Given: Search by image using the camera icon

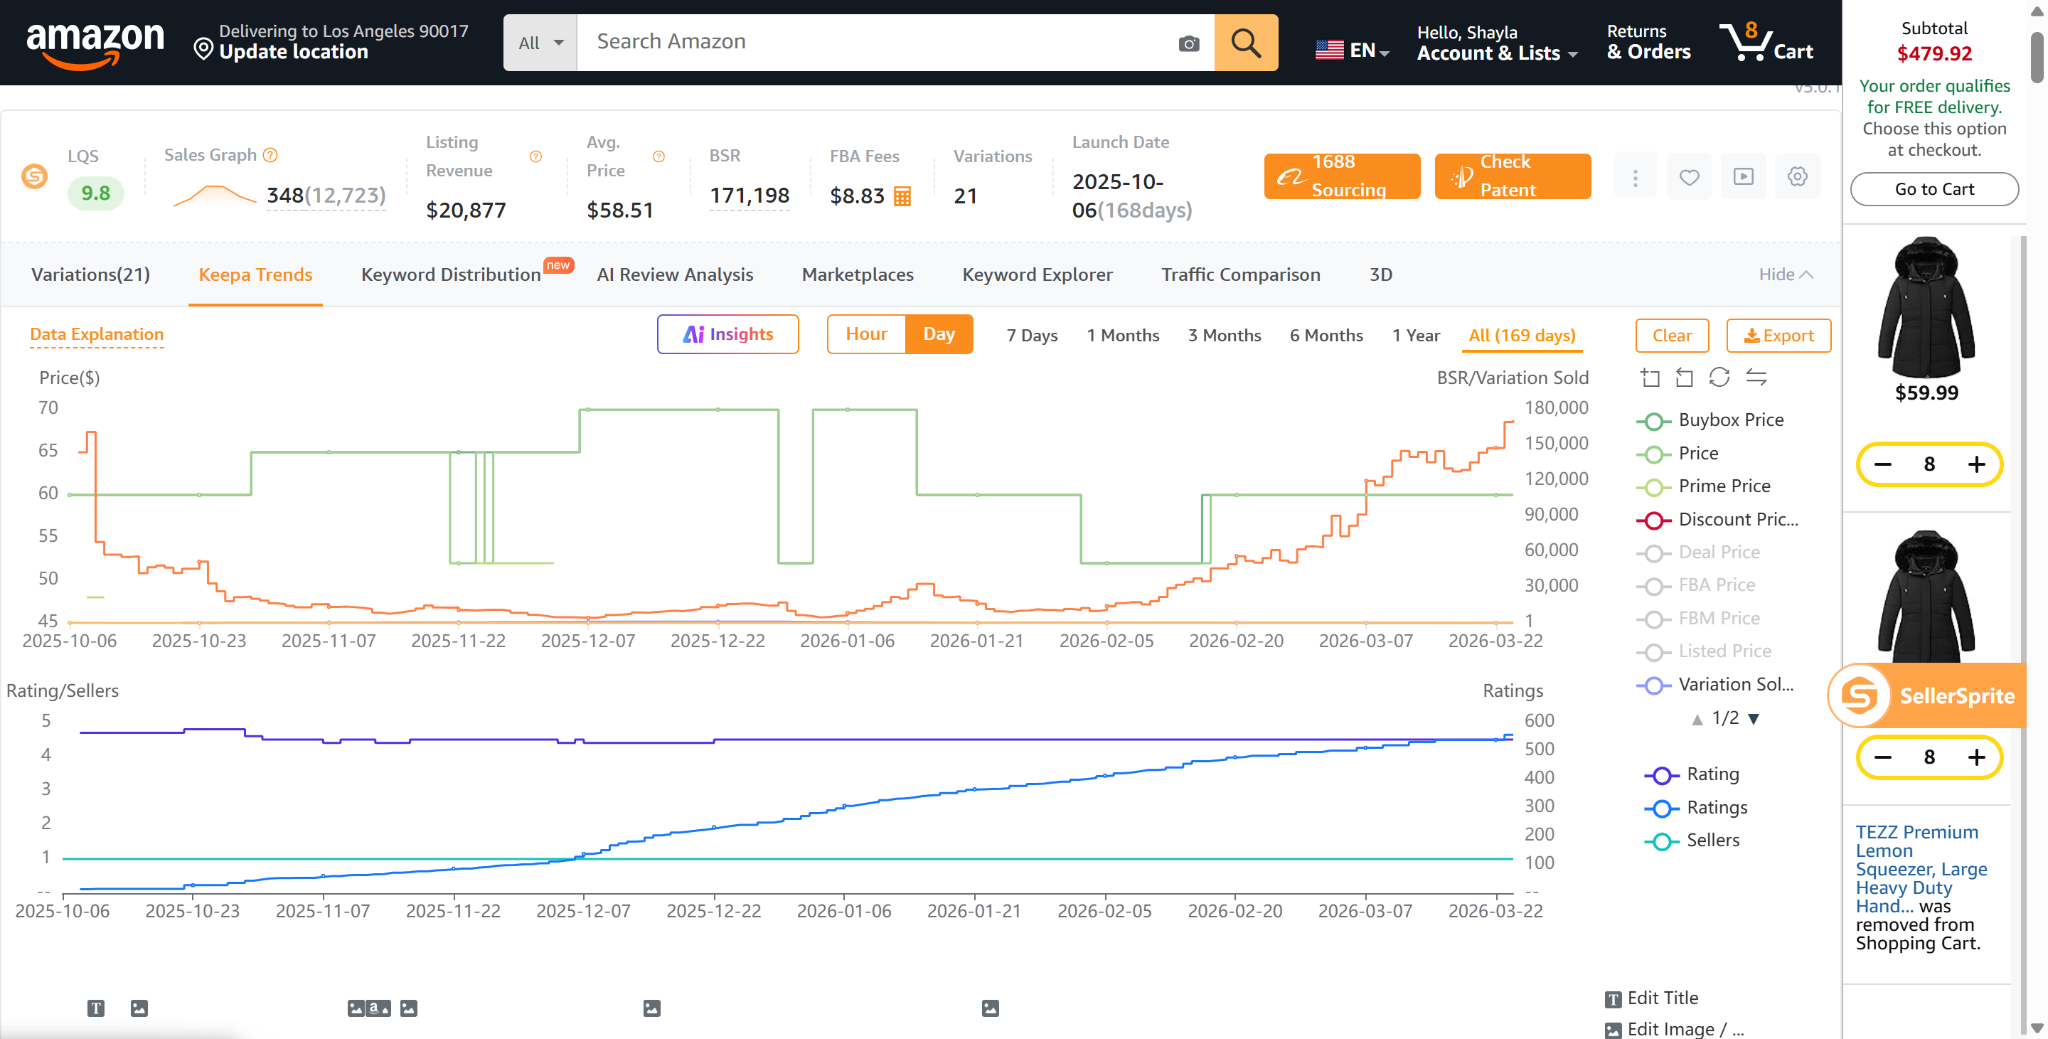Looking at the screenshot, I should [x=1188, y=42].
